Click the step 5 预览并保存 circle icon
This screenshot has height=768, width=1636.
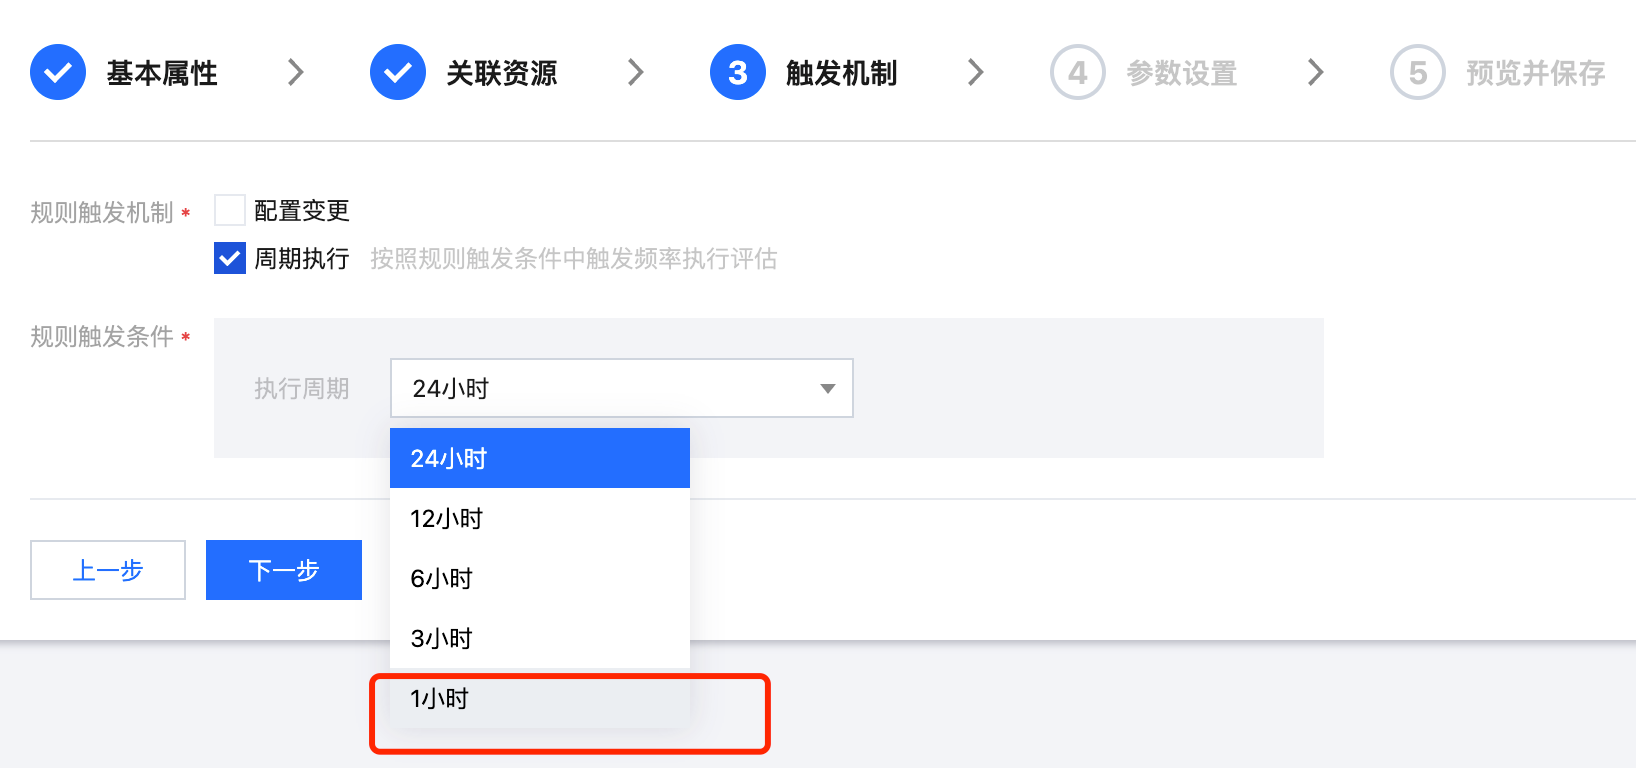[1417, 72]
